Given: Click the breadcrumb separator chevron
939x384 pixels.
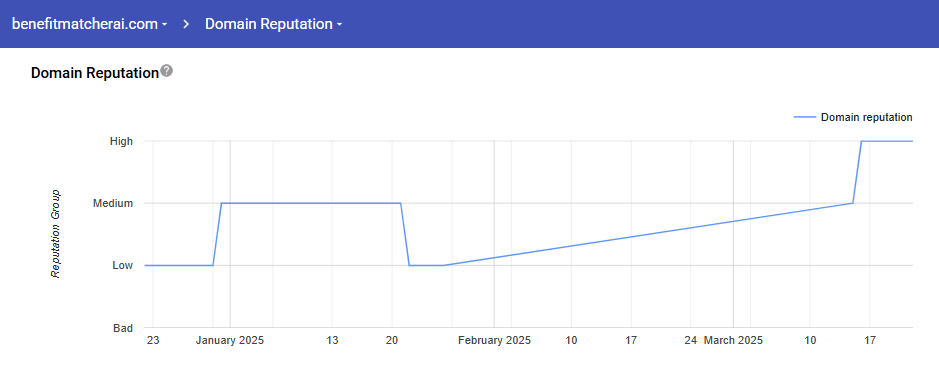Looking at the screenshot, I should [x=186, y=24].
